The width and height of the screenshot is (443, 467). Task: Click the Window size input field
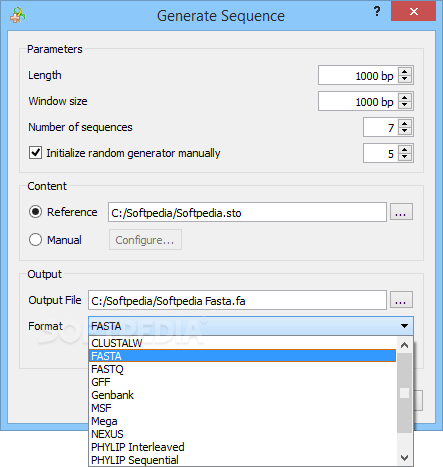tap(358, 101)
